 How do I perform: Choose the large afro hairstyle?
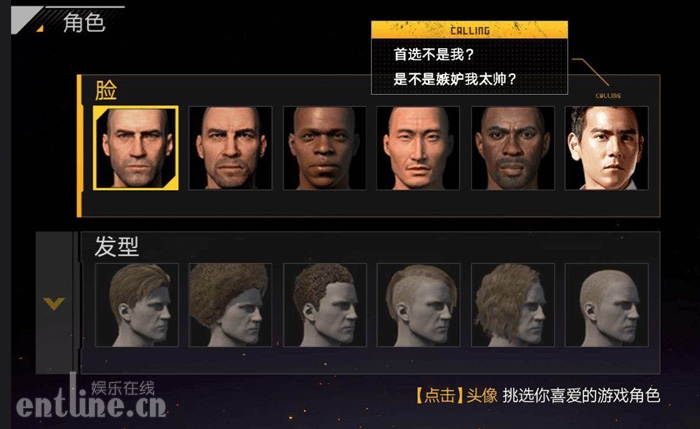pos(230,305)
